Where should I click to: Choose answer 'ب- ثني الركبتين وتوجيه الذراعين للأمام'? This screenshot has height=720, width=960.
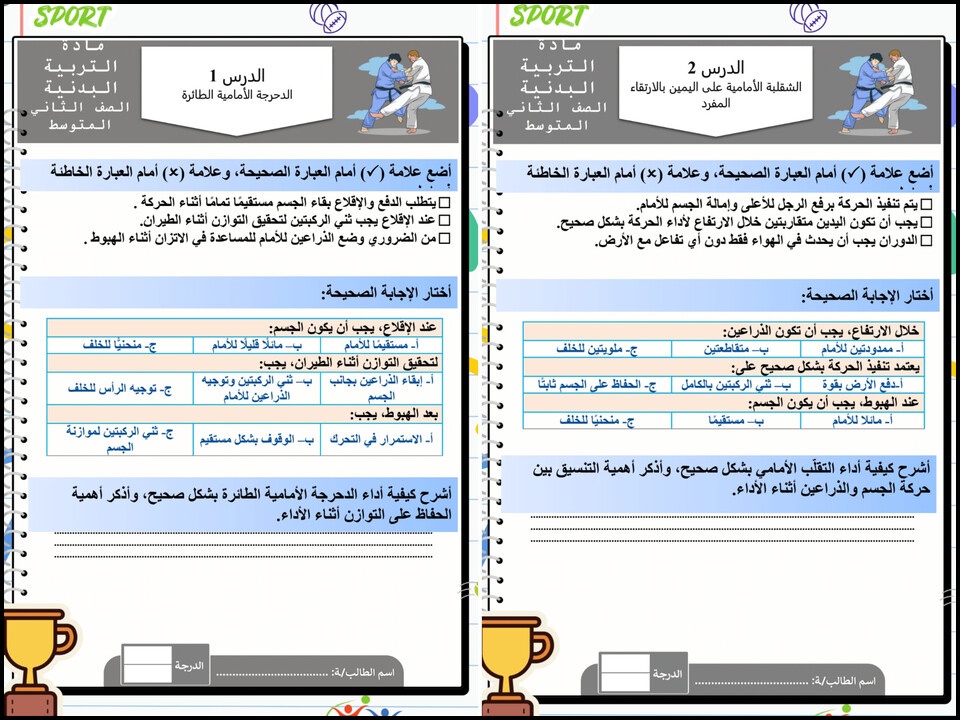[x=257, y=388]
